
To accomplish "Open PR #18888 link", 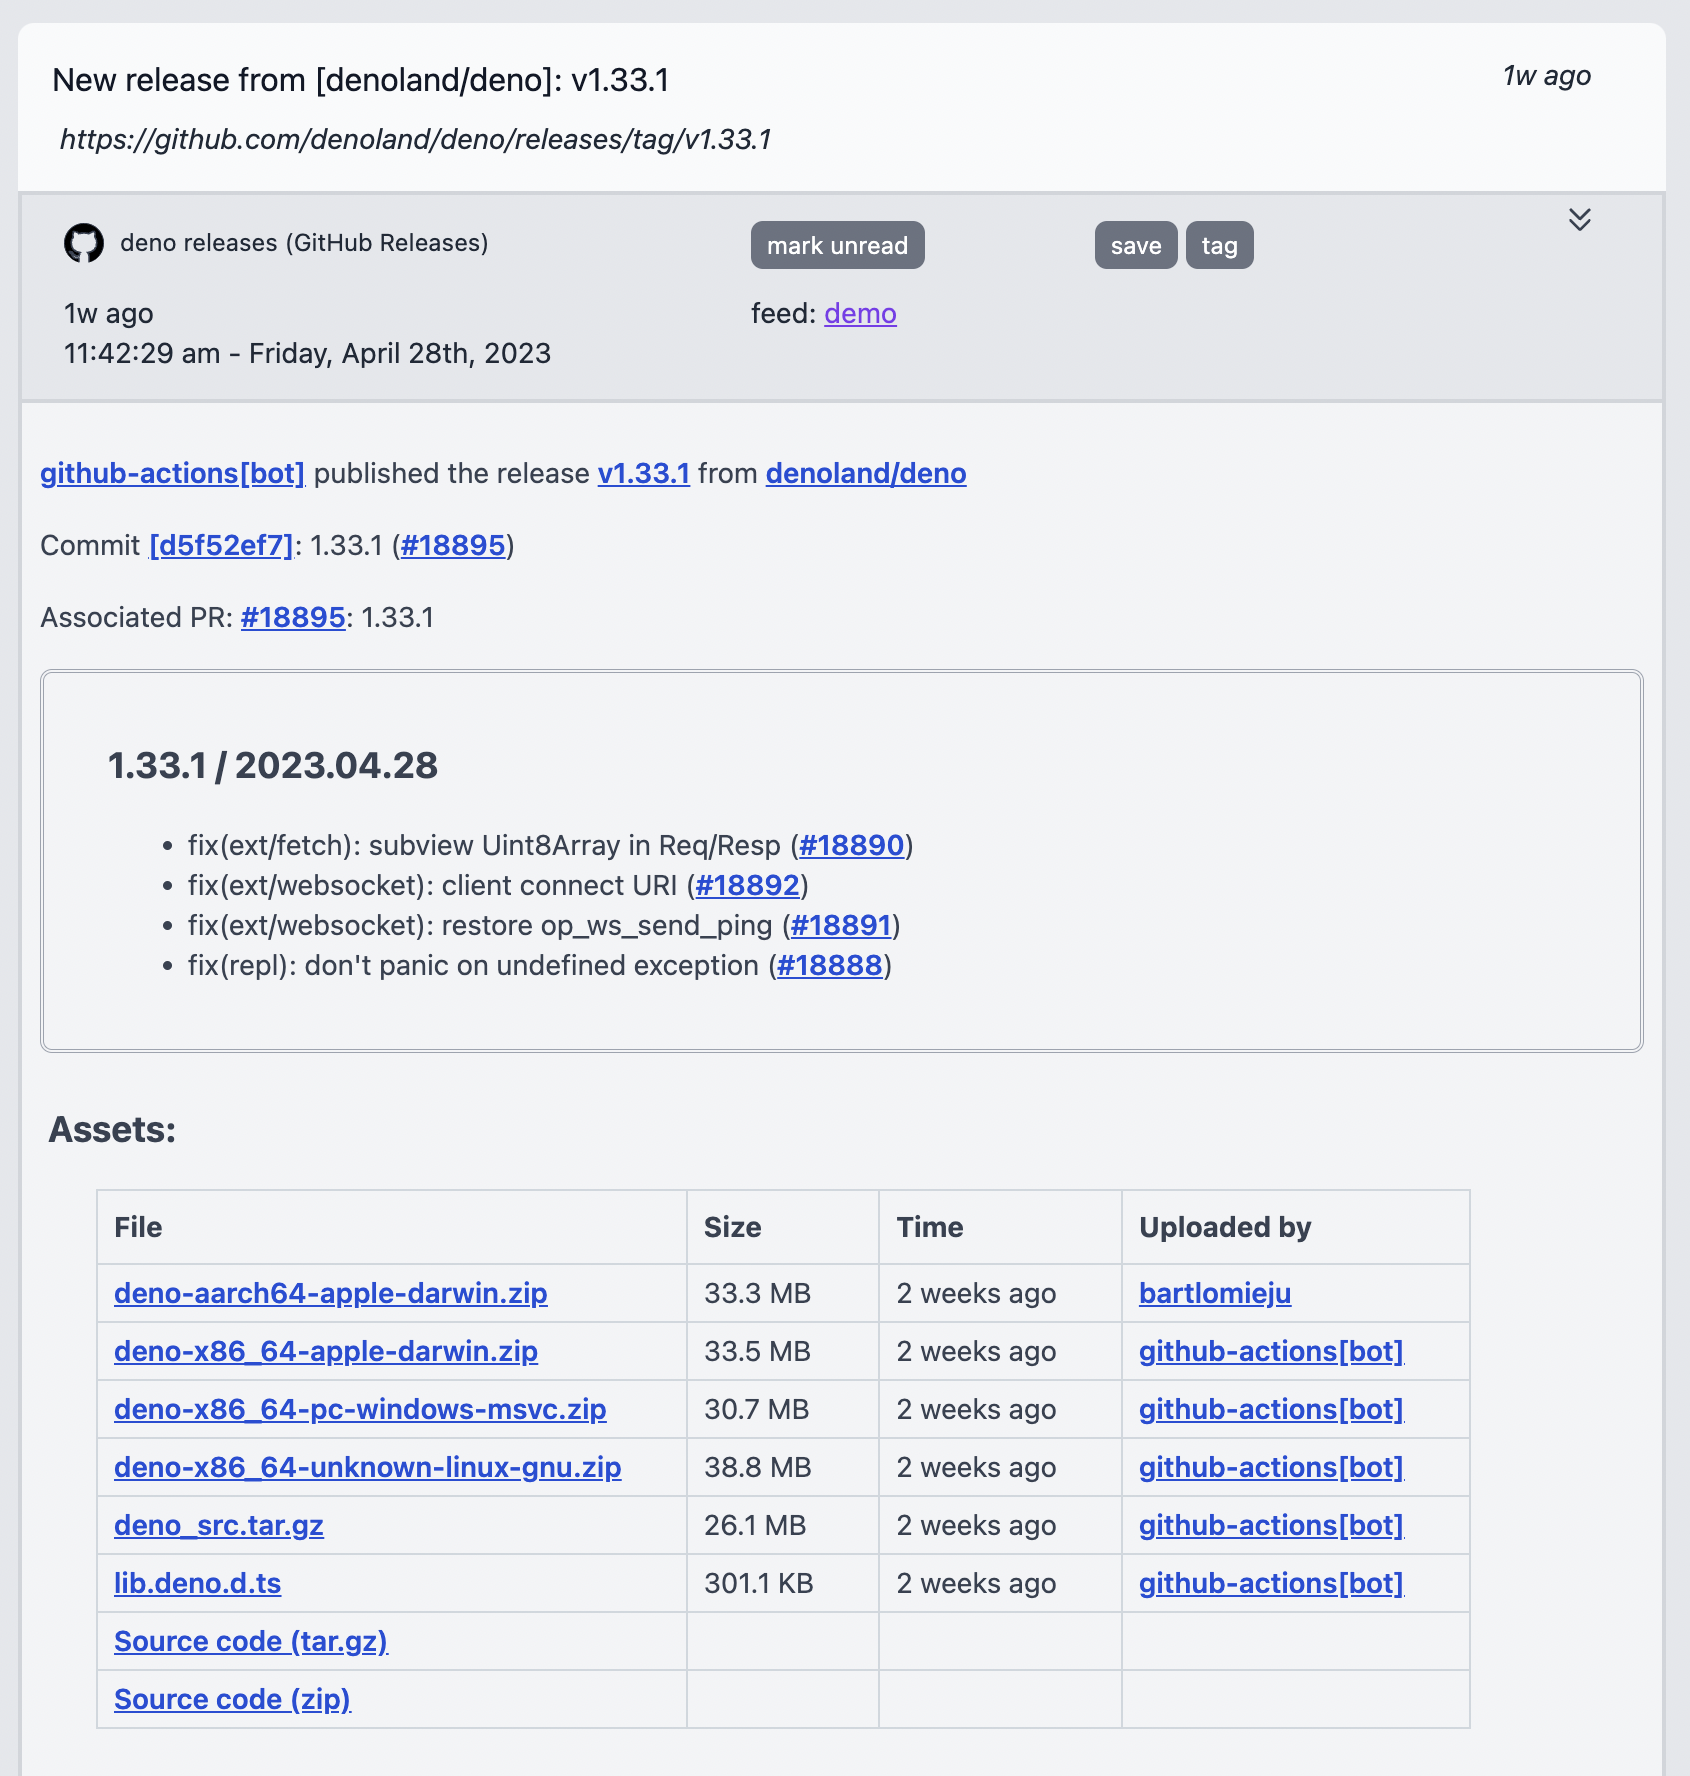I will coord(829,965).
